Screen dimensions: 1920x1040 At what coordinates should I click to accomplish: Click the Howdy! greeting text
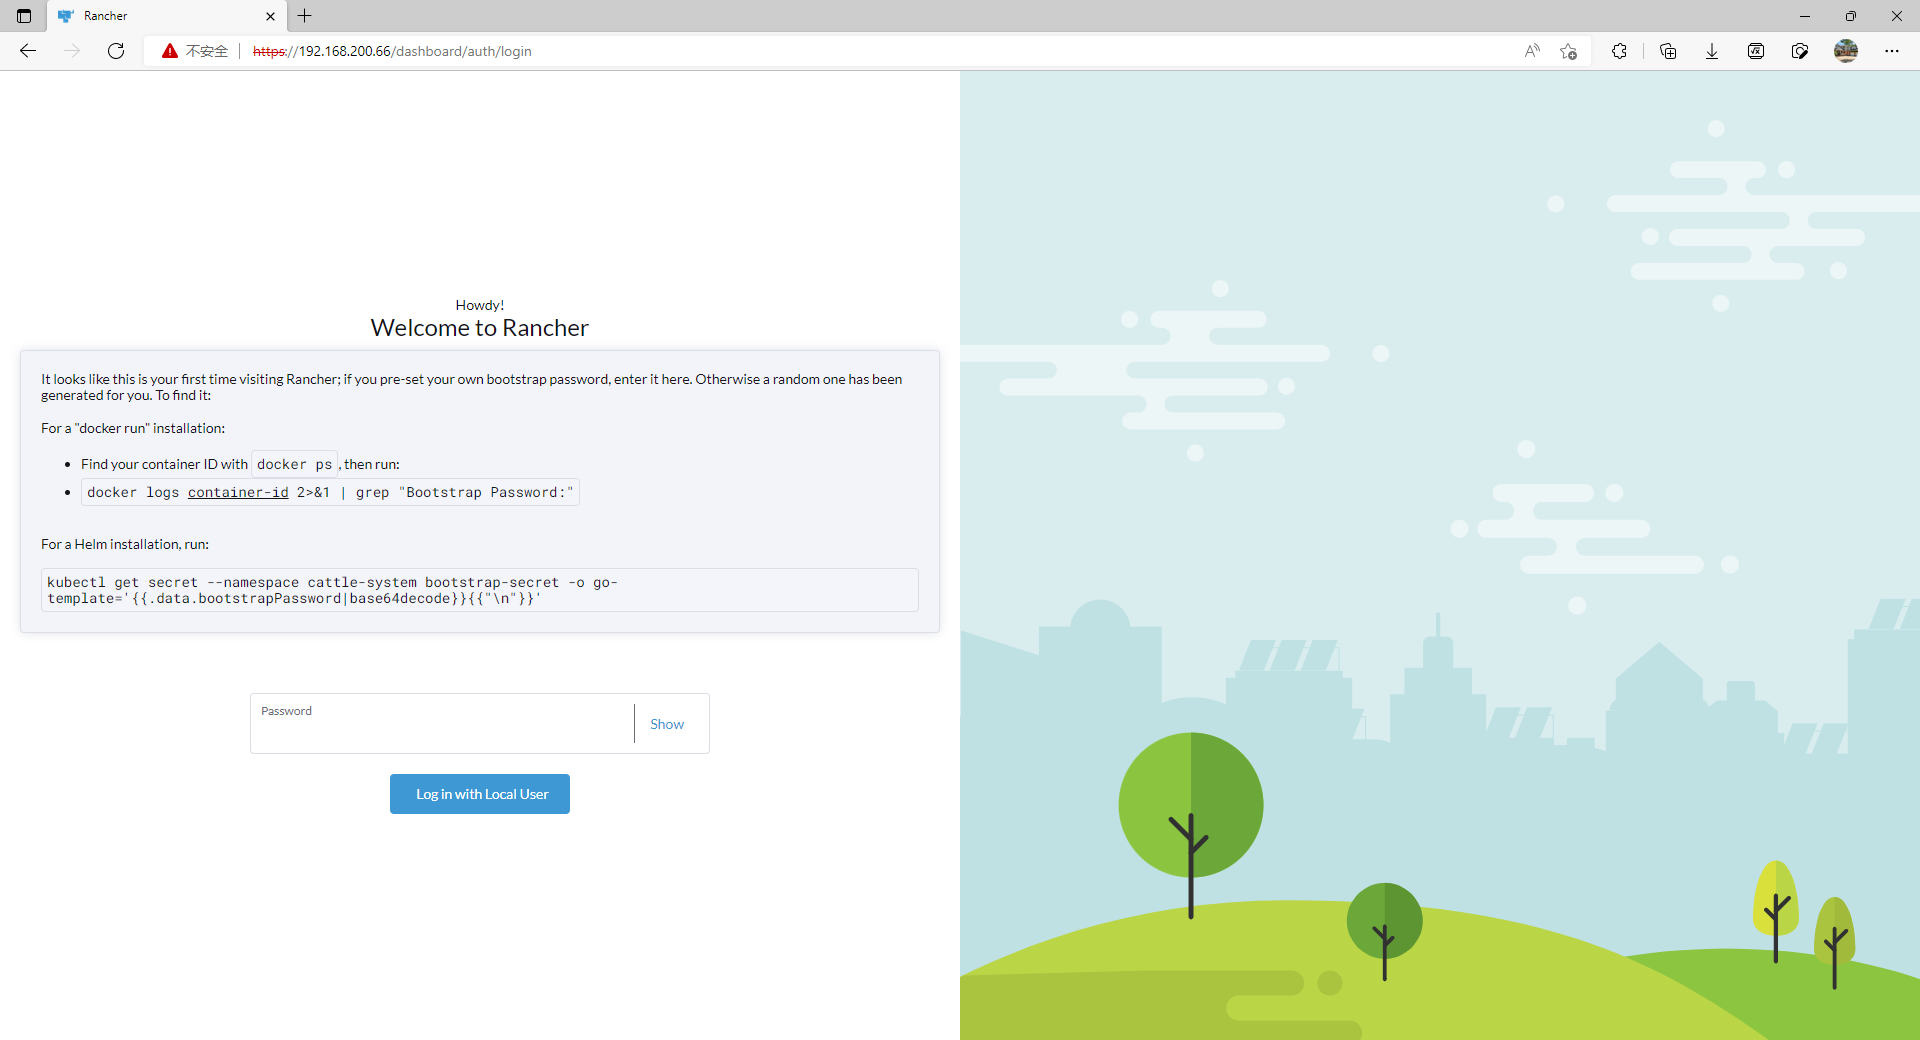(x=480, y=305)
